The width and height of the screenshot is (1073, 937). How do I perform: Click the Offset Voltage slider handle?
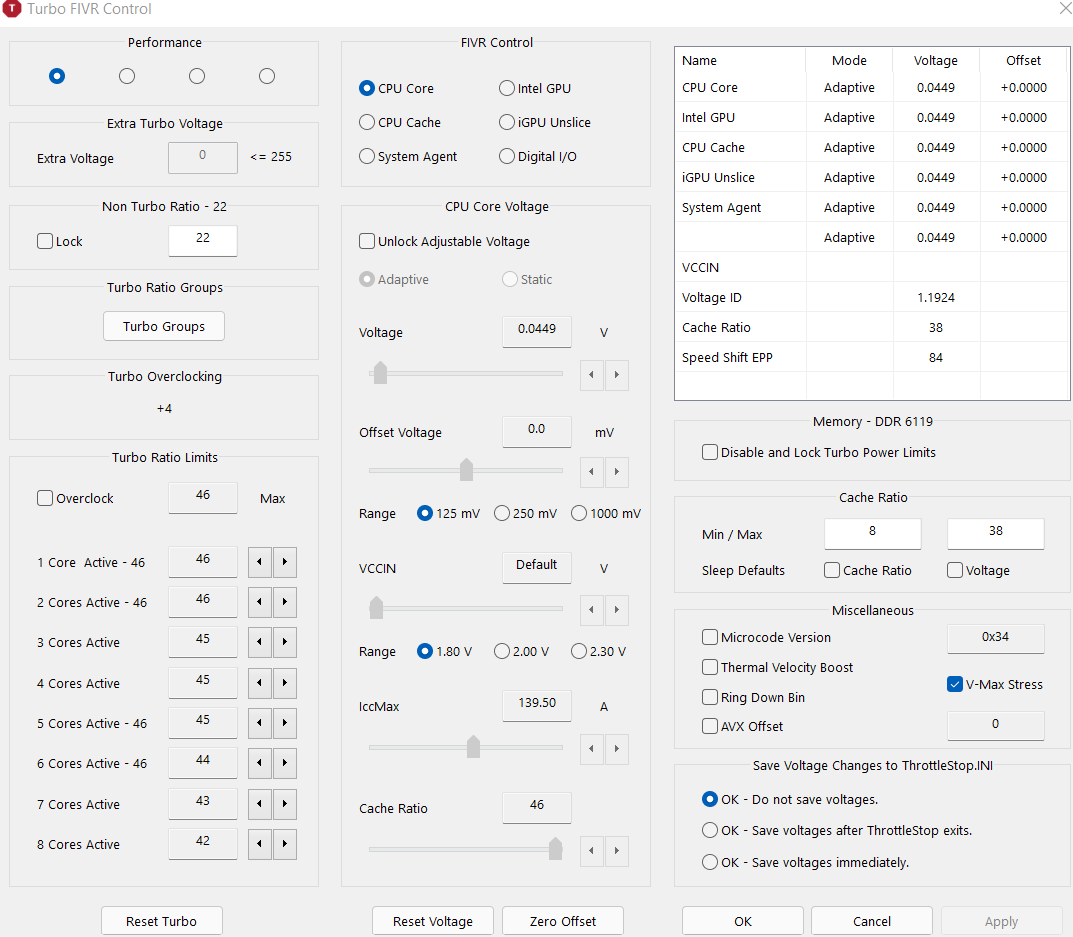tap(466, 470)
